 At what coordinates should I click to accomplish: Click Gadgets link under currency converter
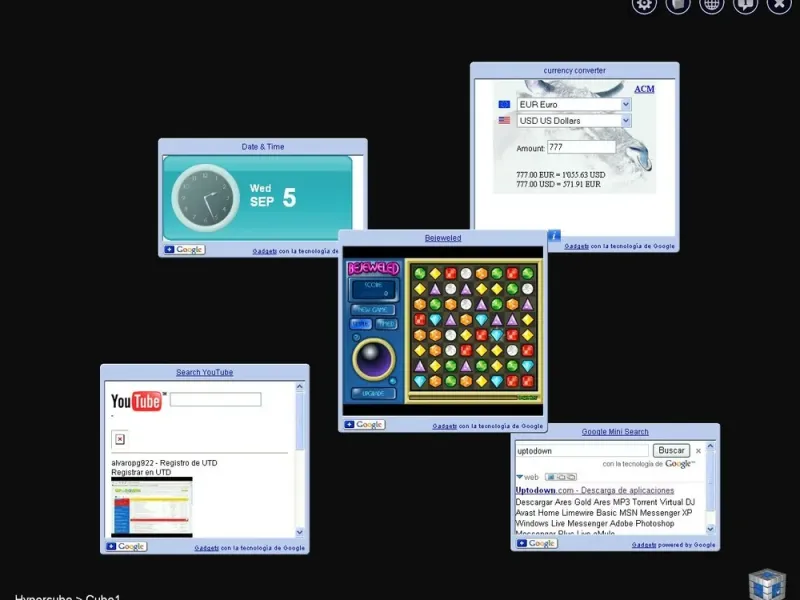(x=577, y=246)
